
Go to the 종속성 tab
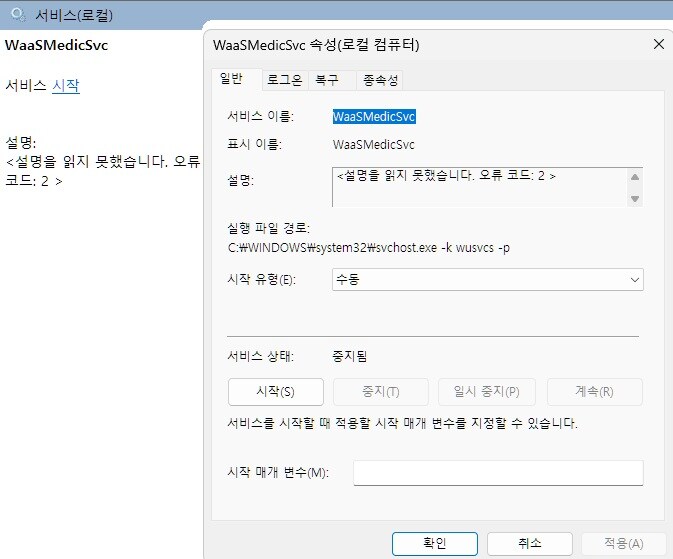pos(380,80)
